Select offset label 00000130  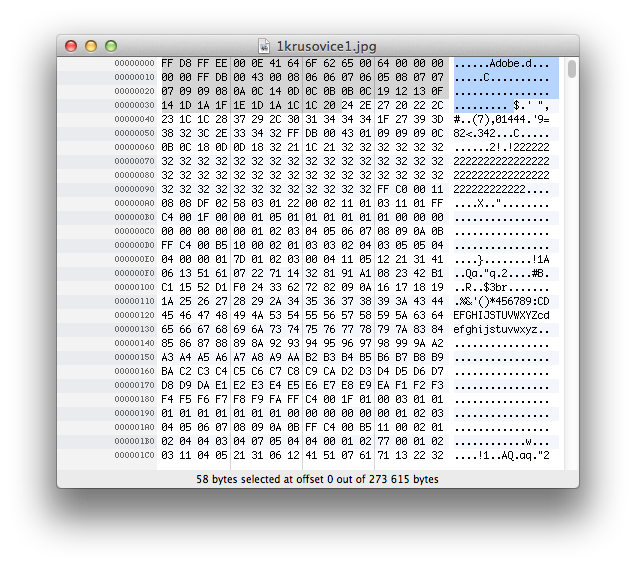coord(134,329)
